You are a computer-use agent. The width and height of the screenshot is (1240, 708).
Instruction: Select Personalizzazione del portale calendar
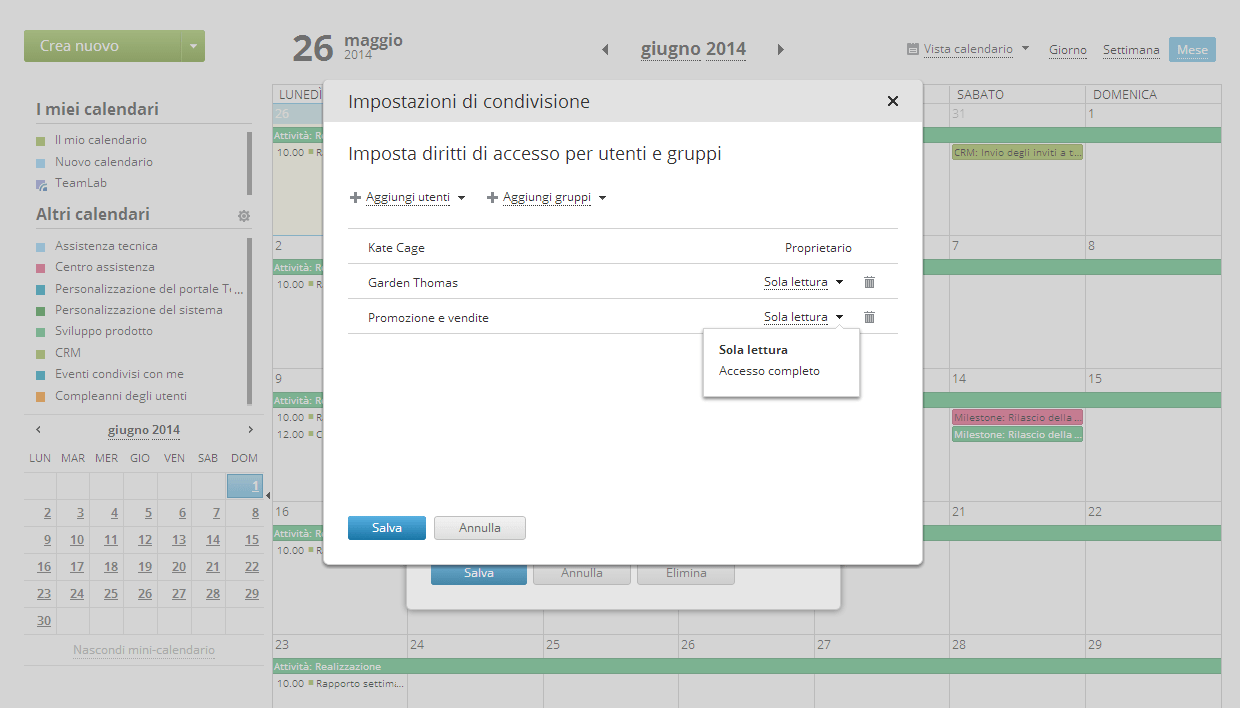pos(149,289)
